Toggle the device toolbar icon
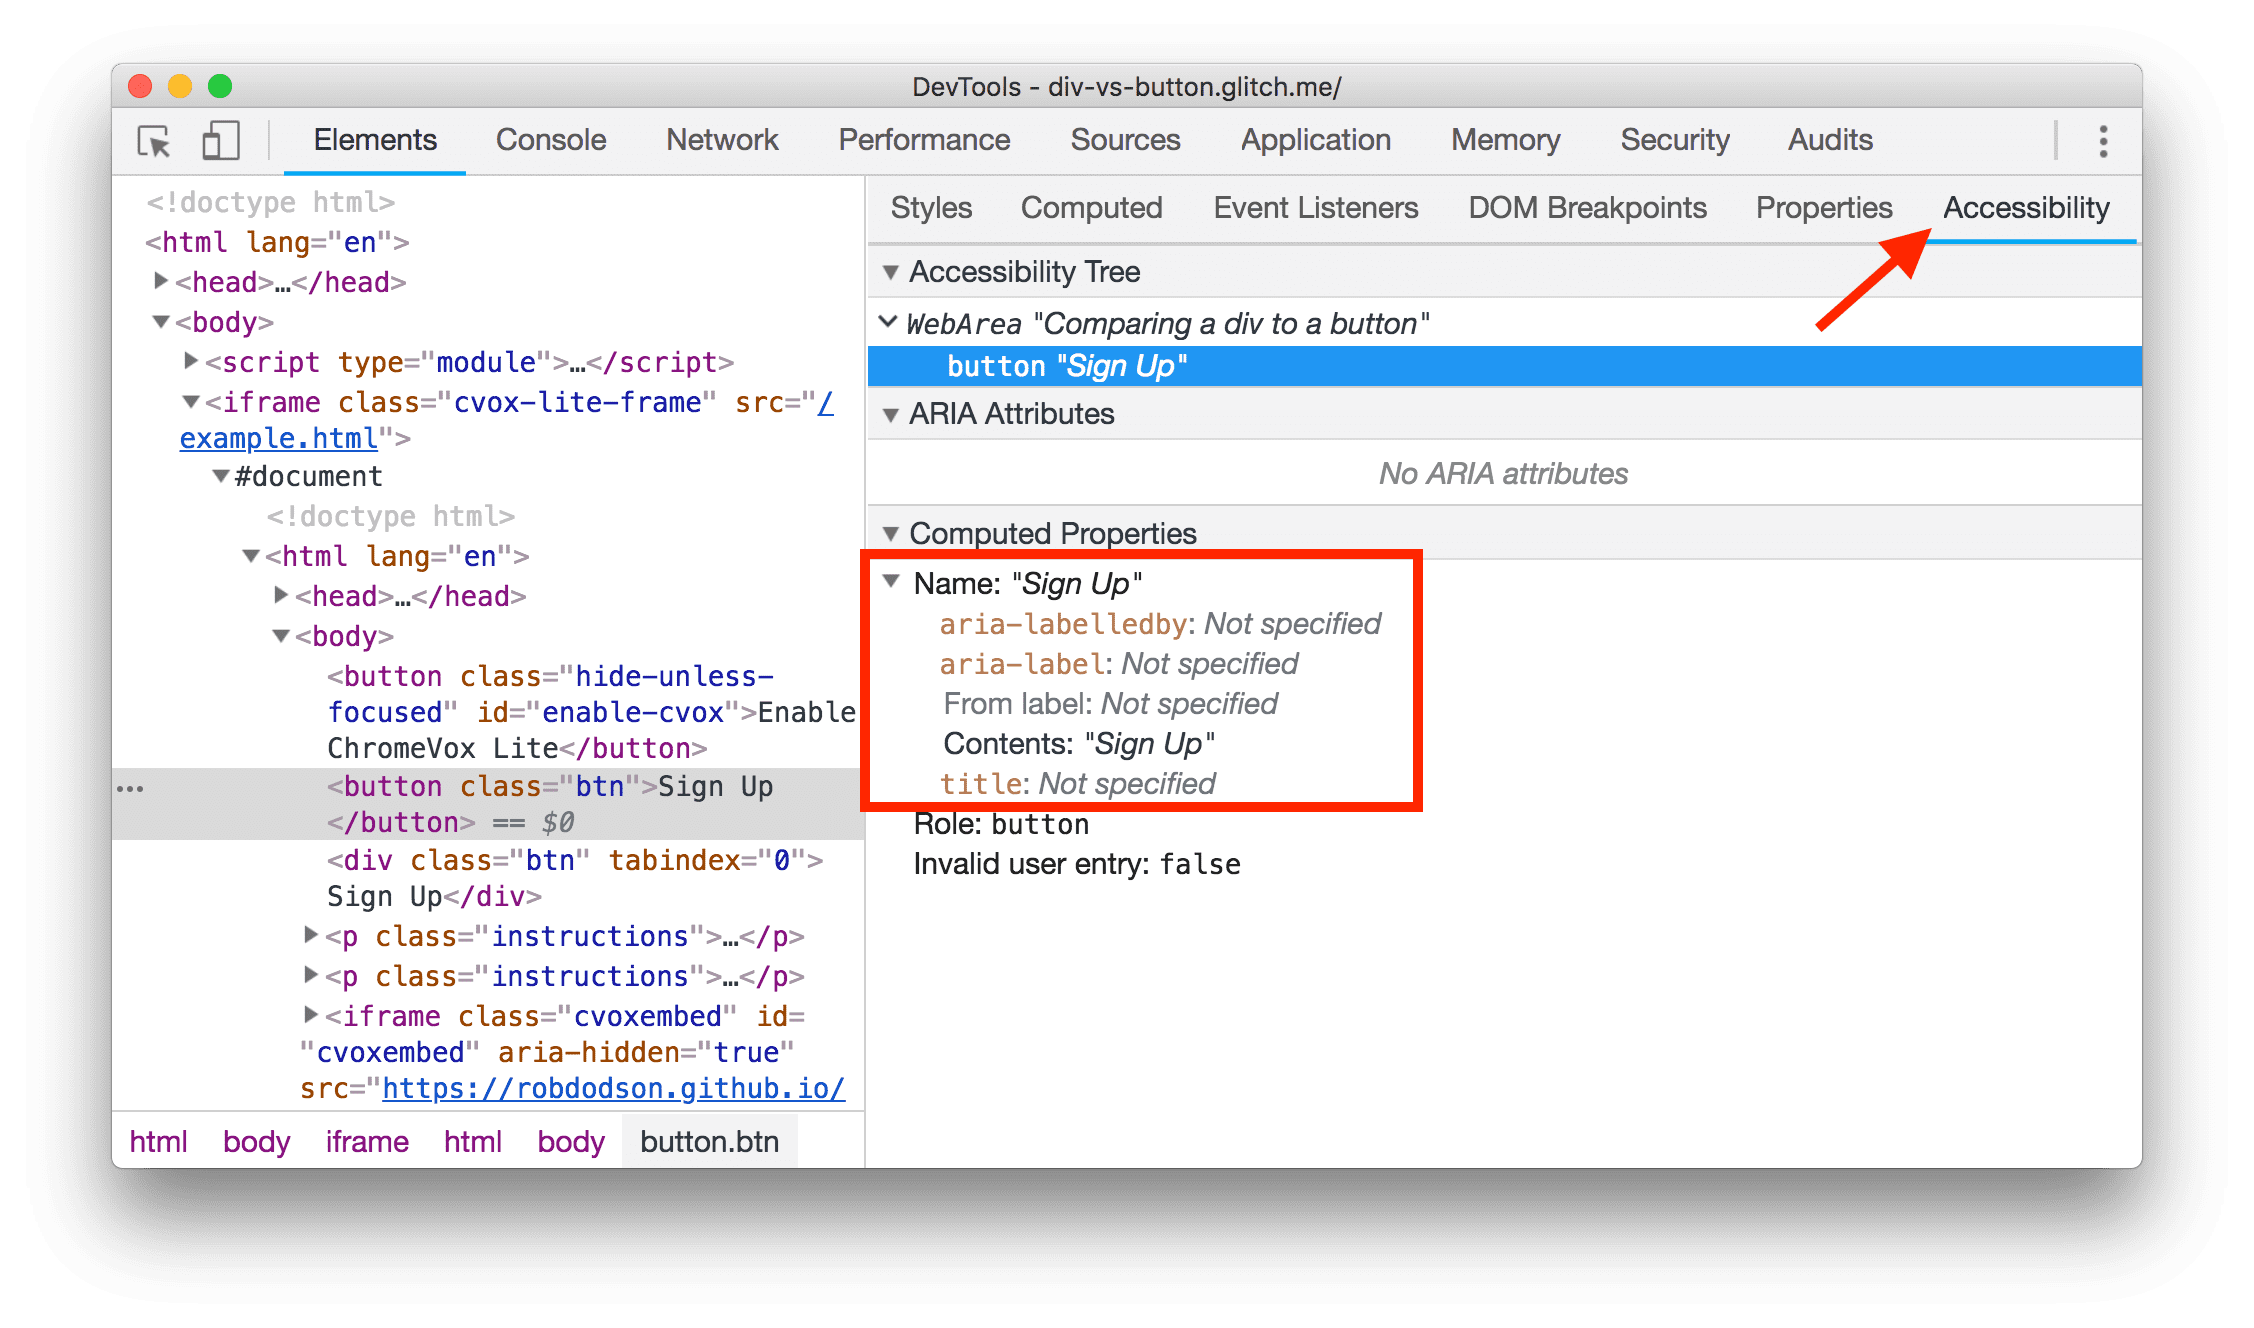Viewport: 2254px width, 1328px height. (x=221, y=142)
